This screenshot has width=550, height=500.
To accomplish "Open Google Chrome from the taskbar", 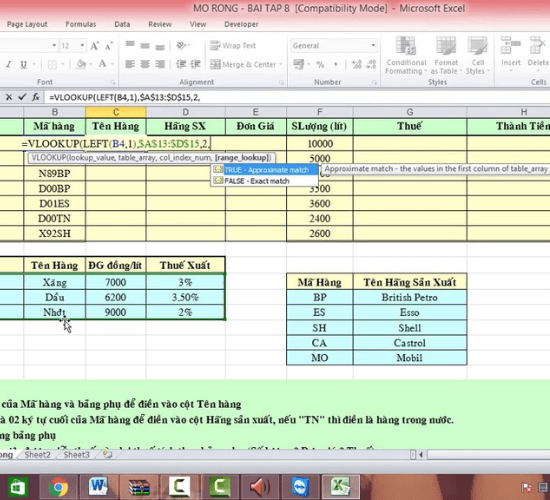I will pyautogui.click(x=58, y=487).
